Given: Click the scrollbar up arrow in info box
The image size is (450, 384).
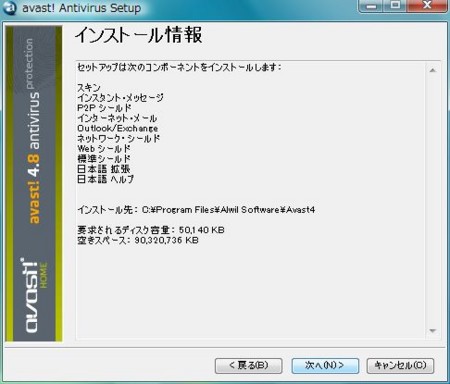Looking at the screenshot, I should point(433,70).
